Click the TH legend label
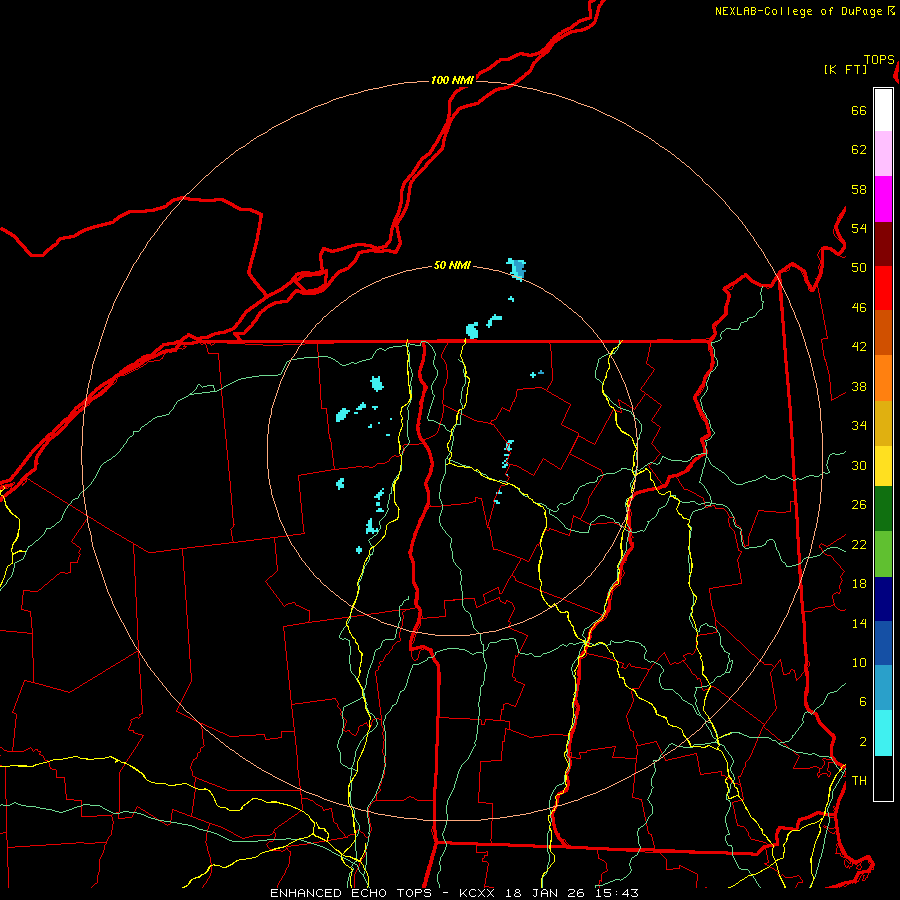Image resolution: width=900 pixels, height=900 pixels. [859, 781]
